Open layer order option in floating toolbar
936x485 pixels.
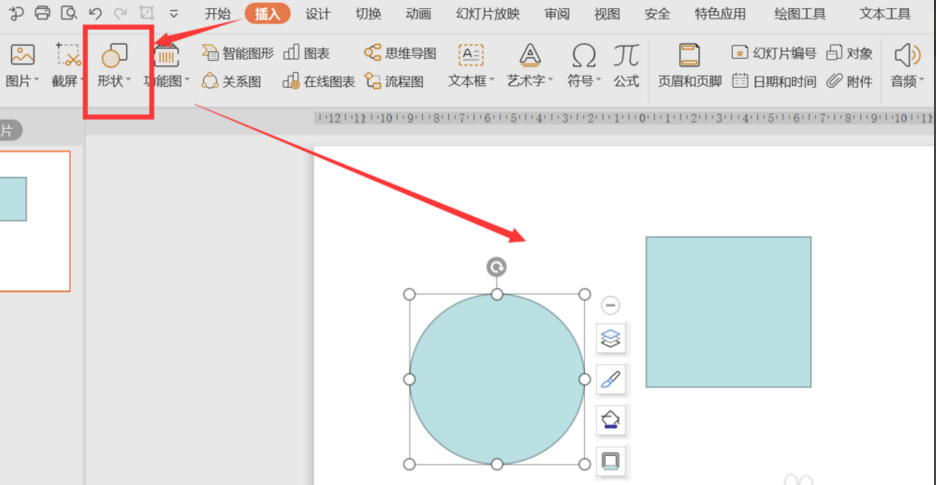coord(611,339)
